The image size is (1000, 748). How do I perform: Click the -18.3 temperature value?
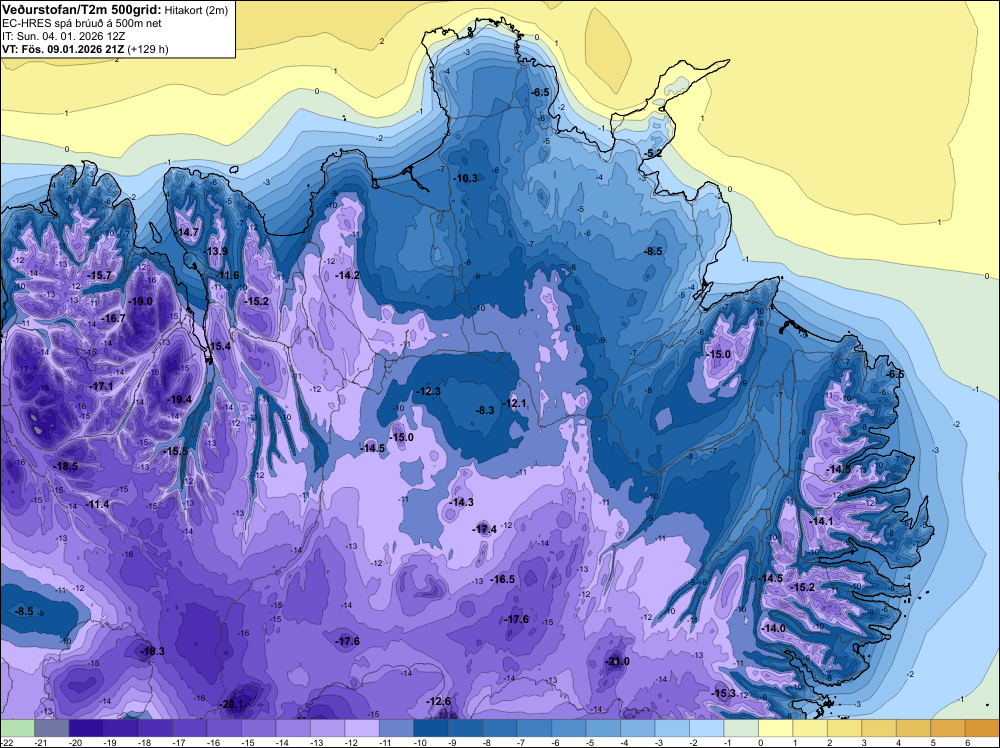point(152,651)
